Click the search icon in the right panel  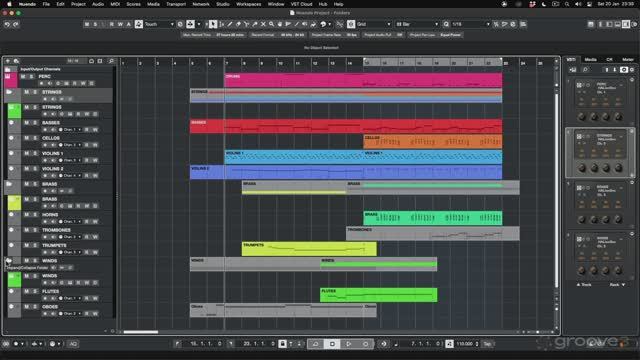pyautogui.click(x=585, y=70)
